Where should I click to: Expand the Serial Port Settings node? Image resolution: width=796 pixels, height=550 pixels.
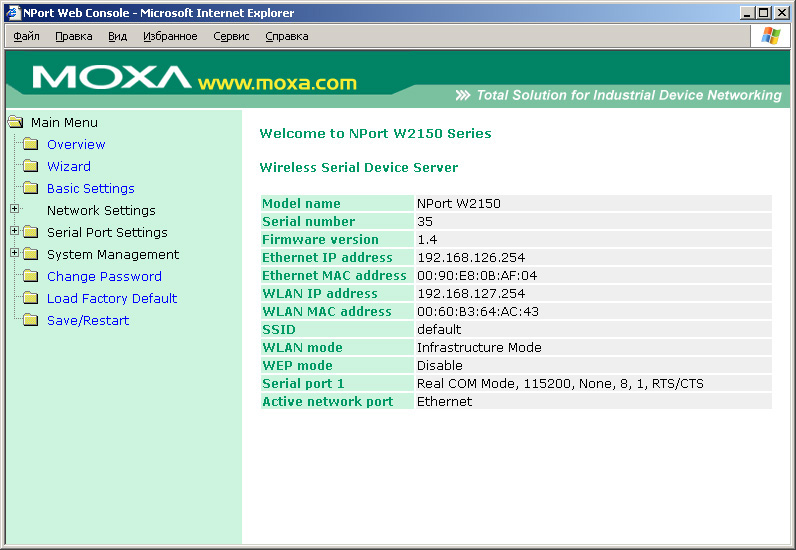(x=15, y=231)
